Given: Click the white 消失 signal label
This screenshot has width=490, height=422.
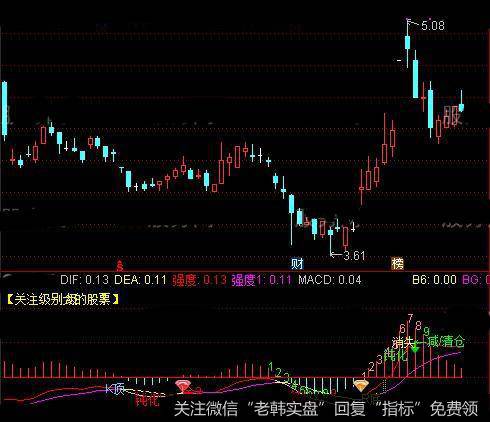Looking at the screenshot, I should coord(402,342).
